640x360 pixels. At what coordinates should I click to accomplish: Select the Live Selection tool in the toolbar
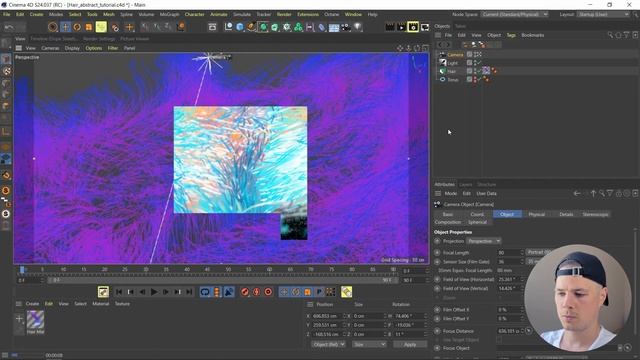click(53, 27)
